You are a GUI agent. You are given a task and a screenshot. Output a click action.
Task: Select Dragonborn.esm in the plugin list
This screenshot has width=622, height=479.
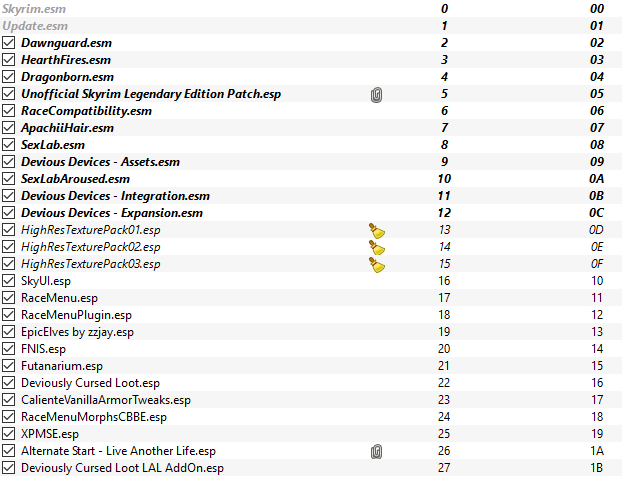click(x=67, y=77)
